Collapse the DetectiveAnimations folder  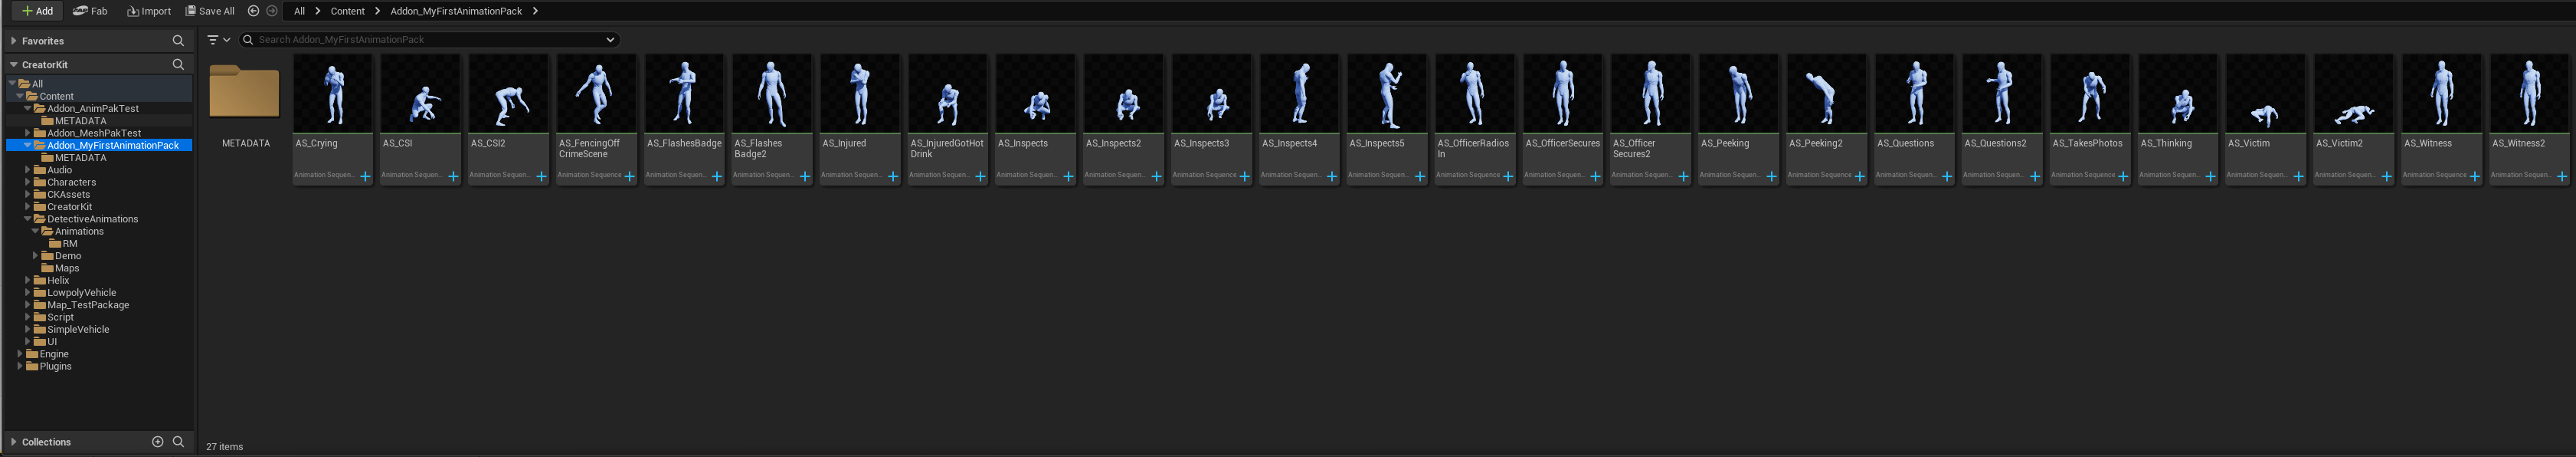pyautogui.click(x=27, y=219)
